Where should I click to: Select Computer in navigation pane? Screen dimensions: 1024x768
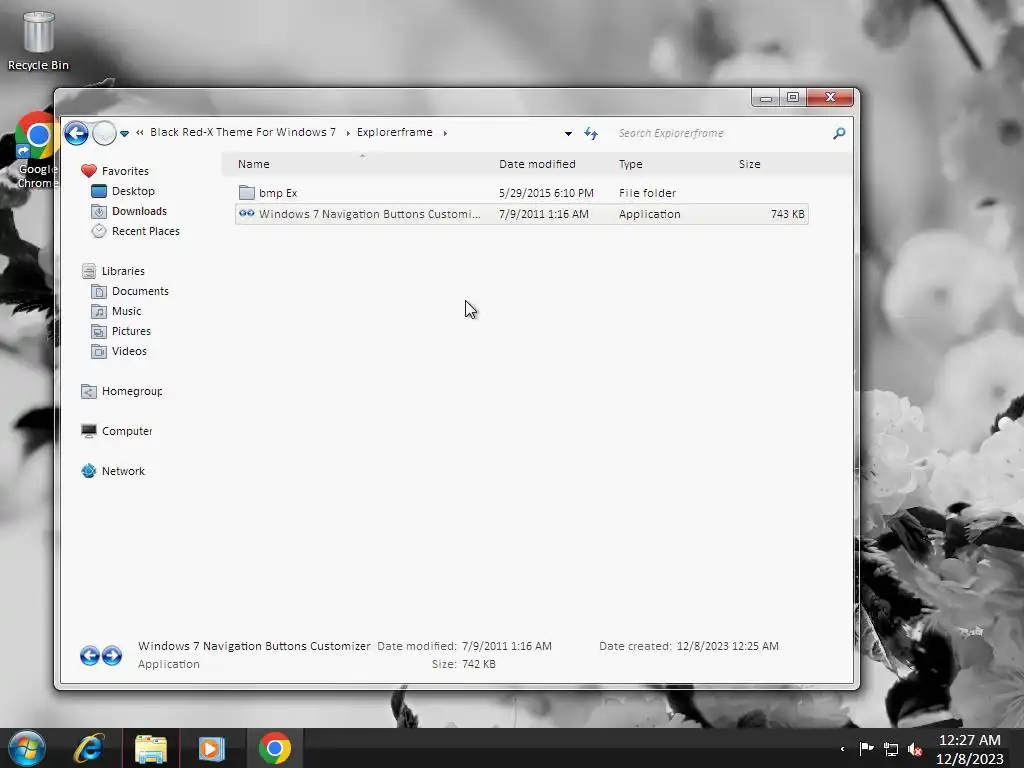[x=127, y=431]
